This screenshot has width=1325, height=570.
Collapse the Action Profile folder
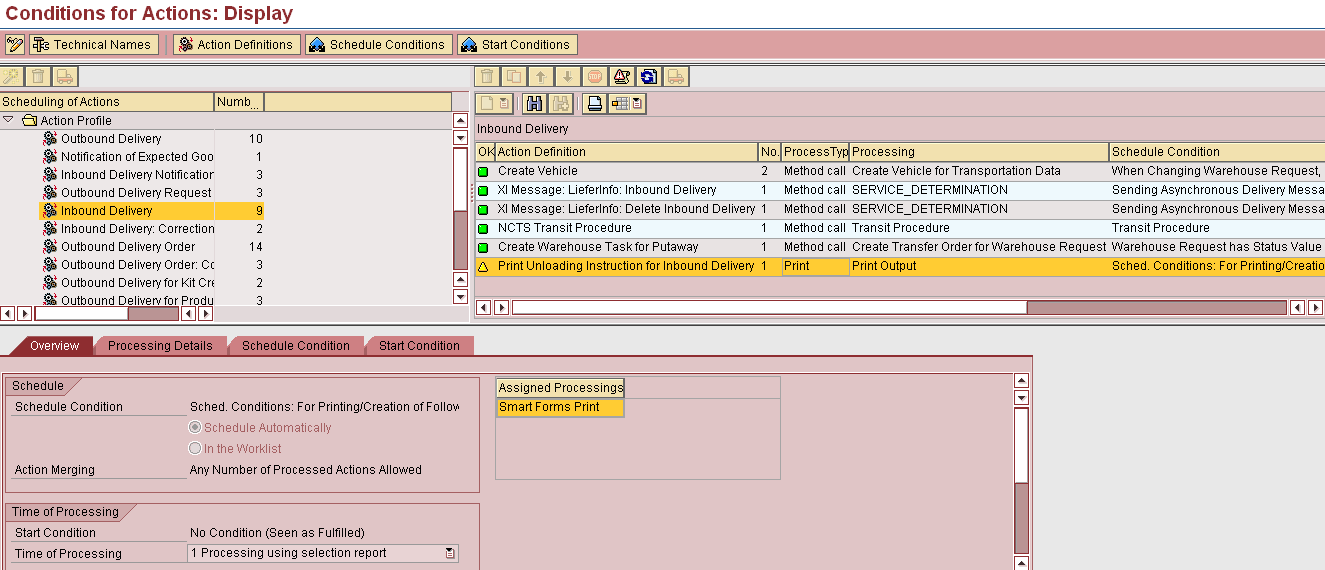click(9, 120)
